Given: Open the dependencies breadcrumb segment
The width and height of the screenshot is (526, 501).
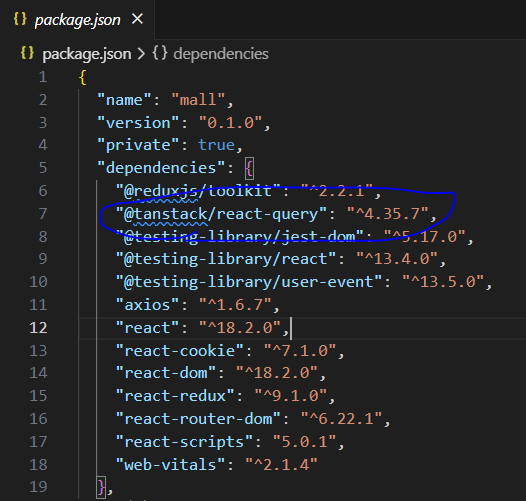Looking at the screenshot, I should [221, 54].
